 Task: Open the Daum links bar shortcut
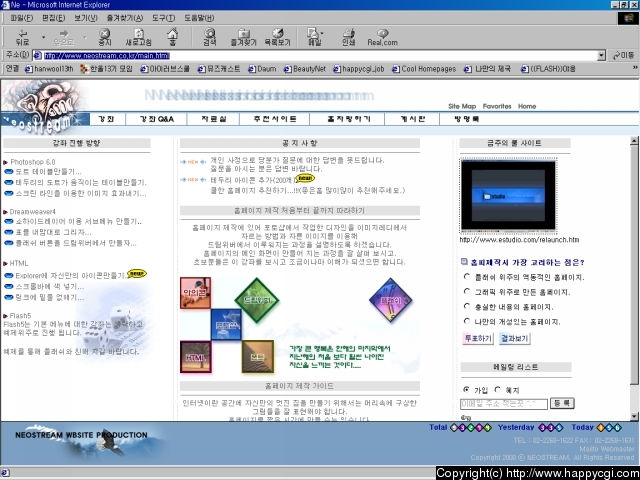point(262,69)
